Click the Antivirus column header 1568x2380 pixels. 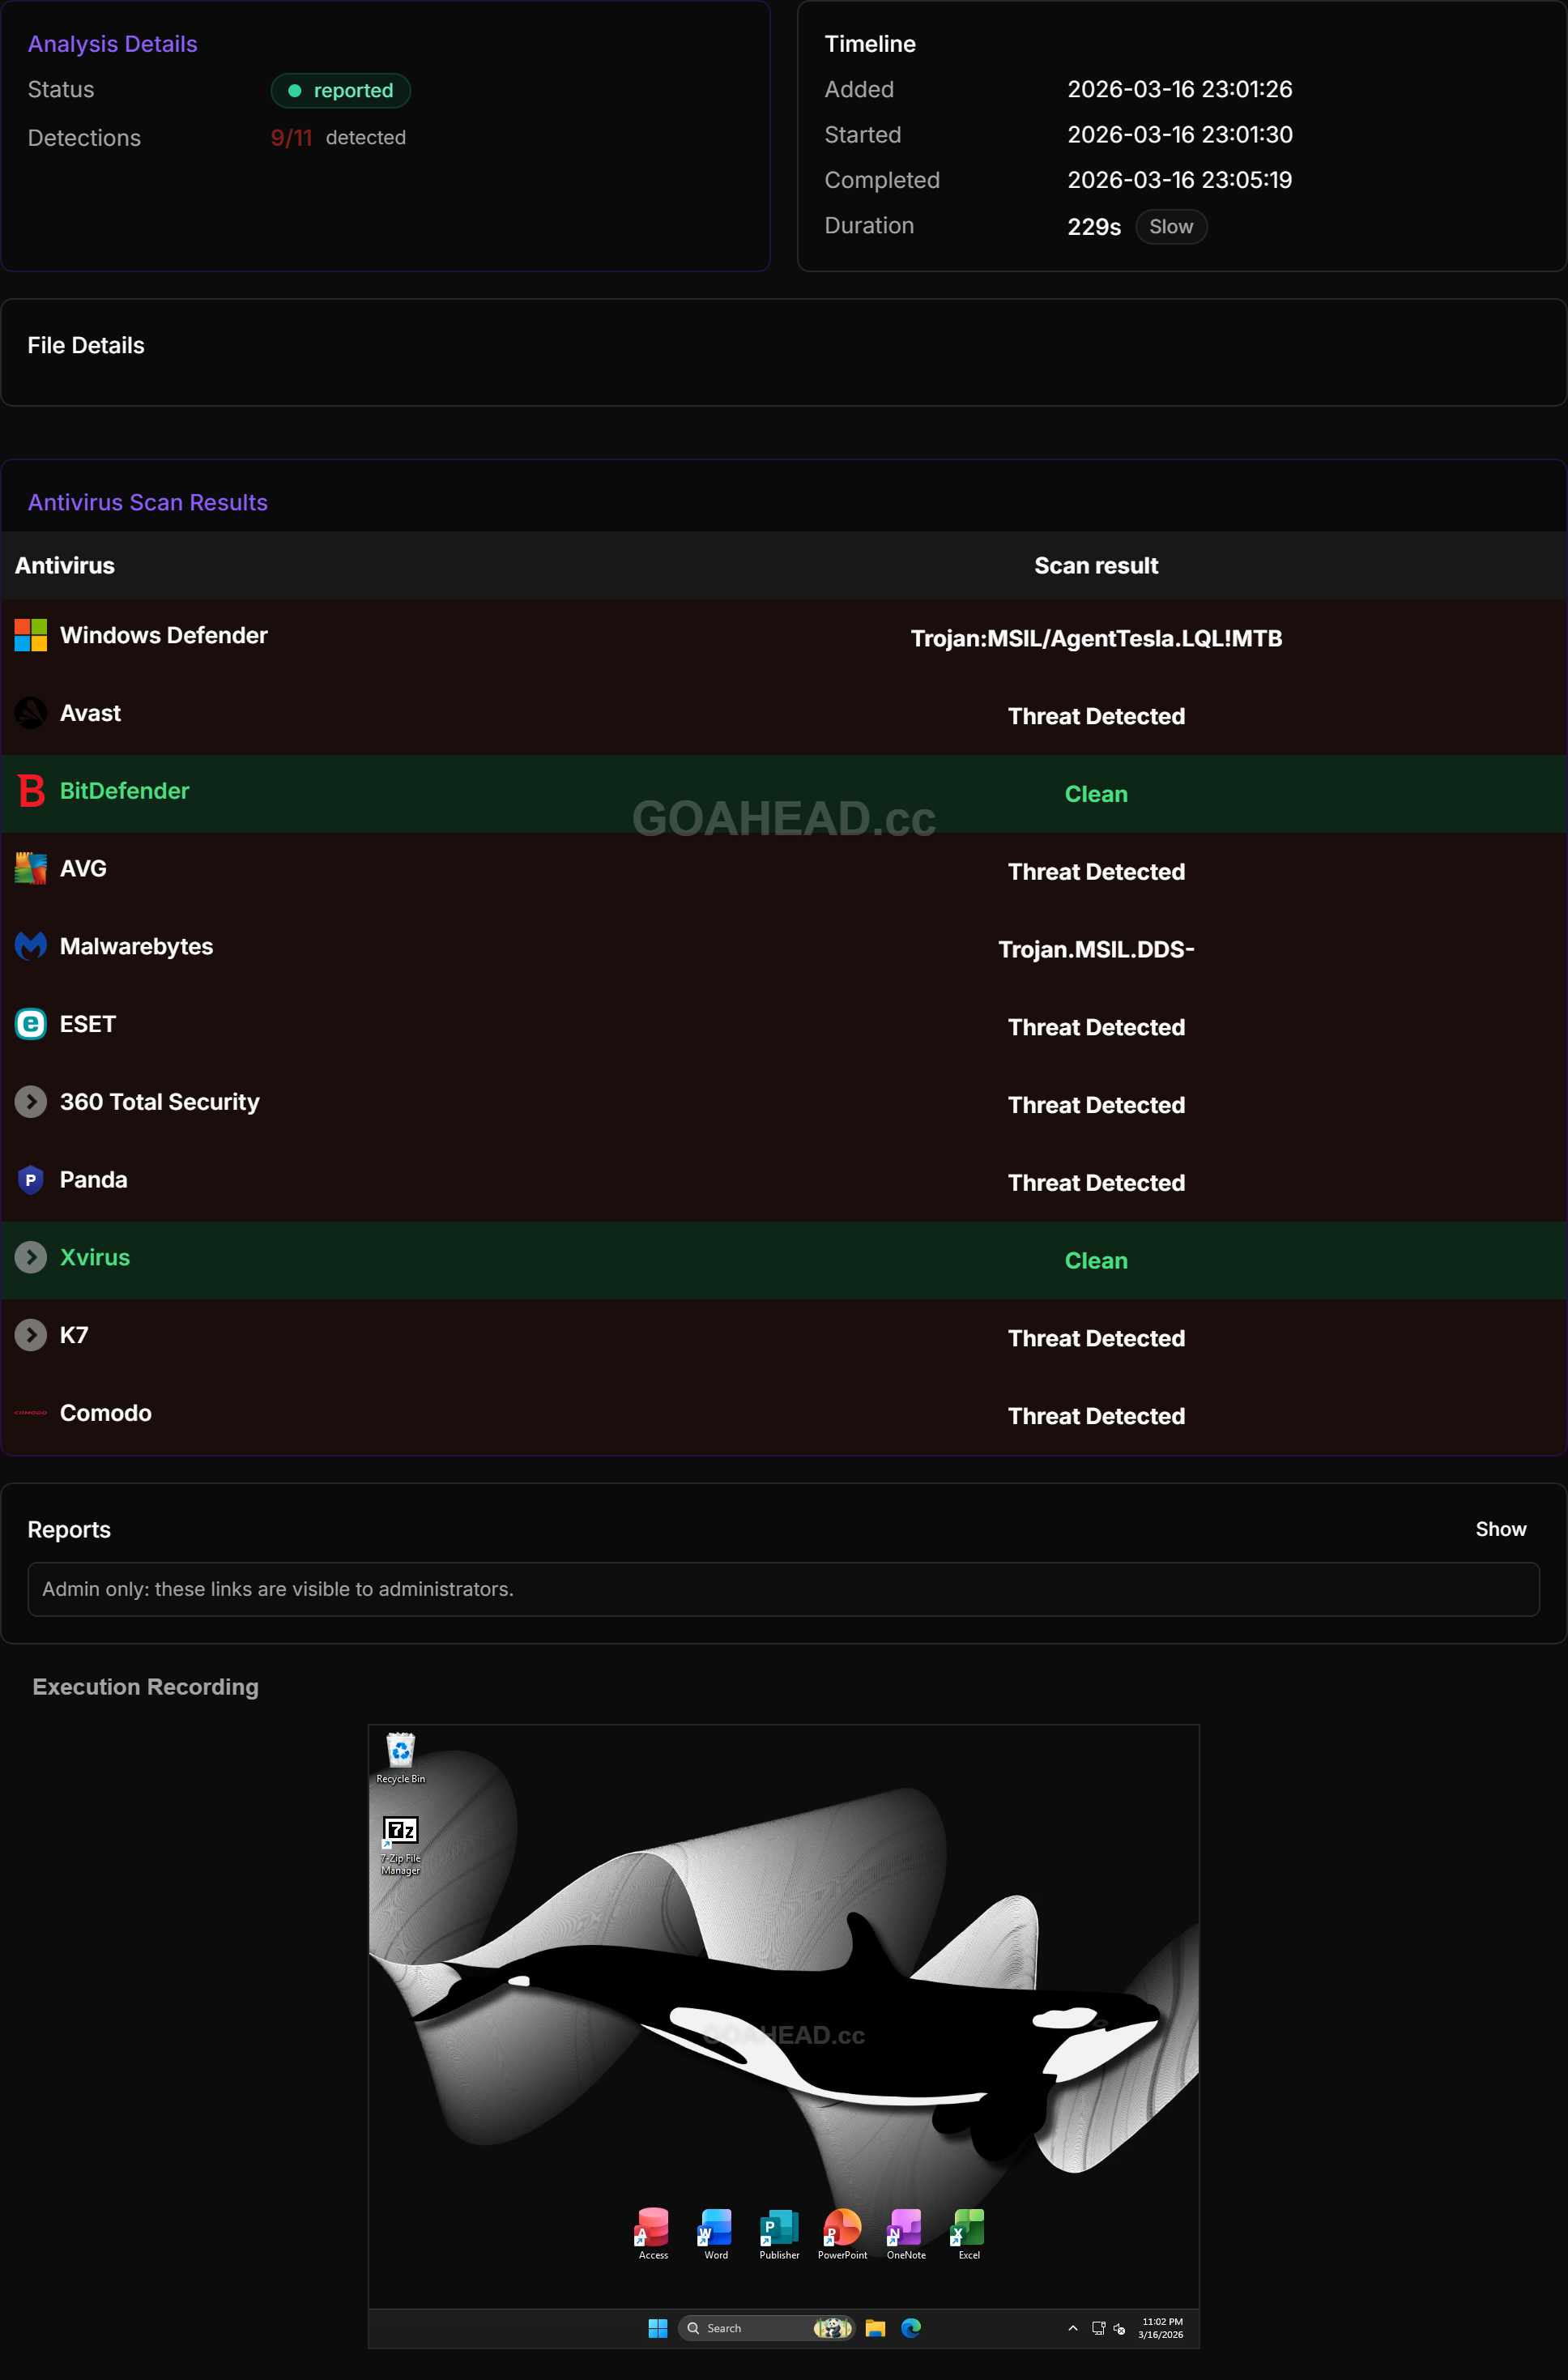pyautogui.click(x=65, y=565)
